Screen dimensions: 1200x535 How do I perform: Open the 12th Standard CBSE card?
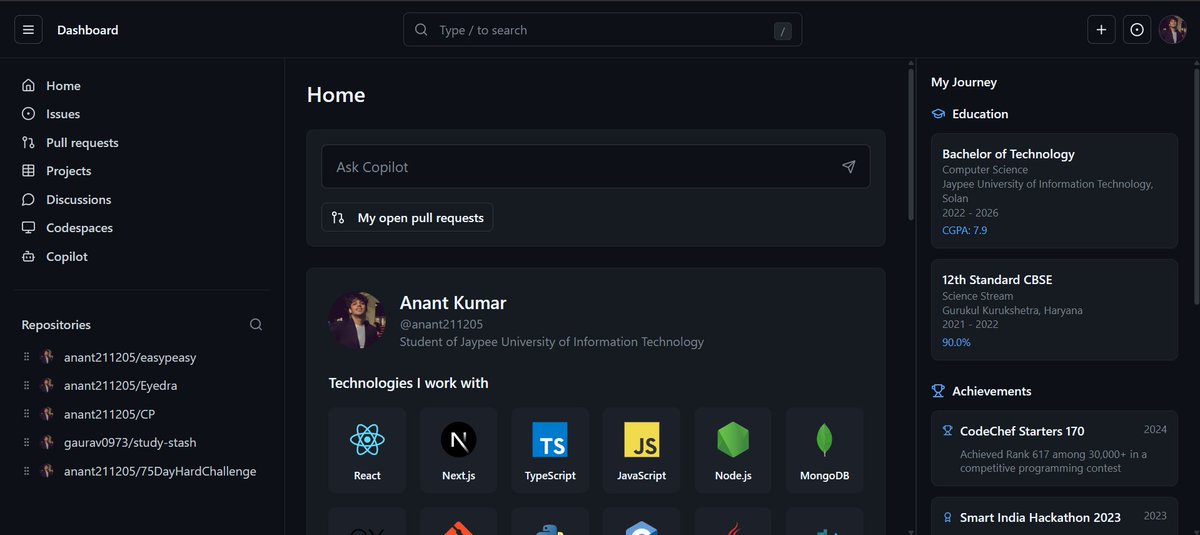coord(1054,310)
